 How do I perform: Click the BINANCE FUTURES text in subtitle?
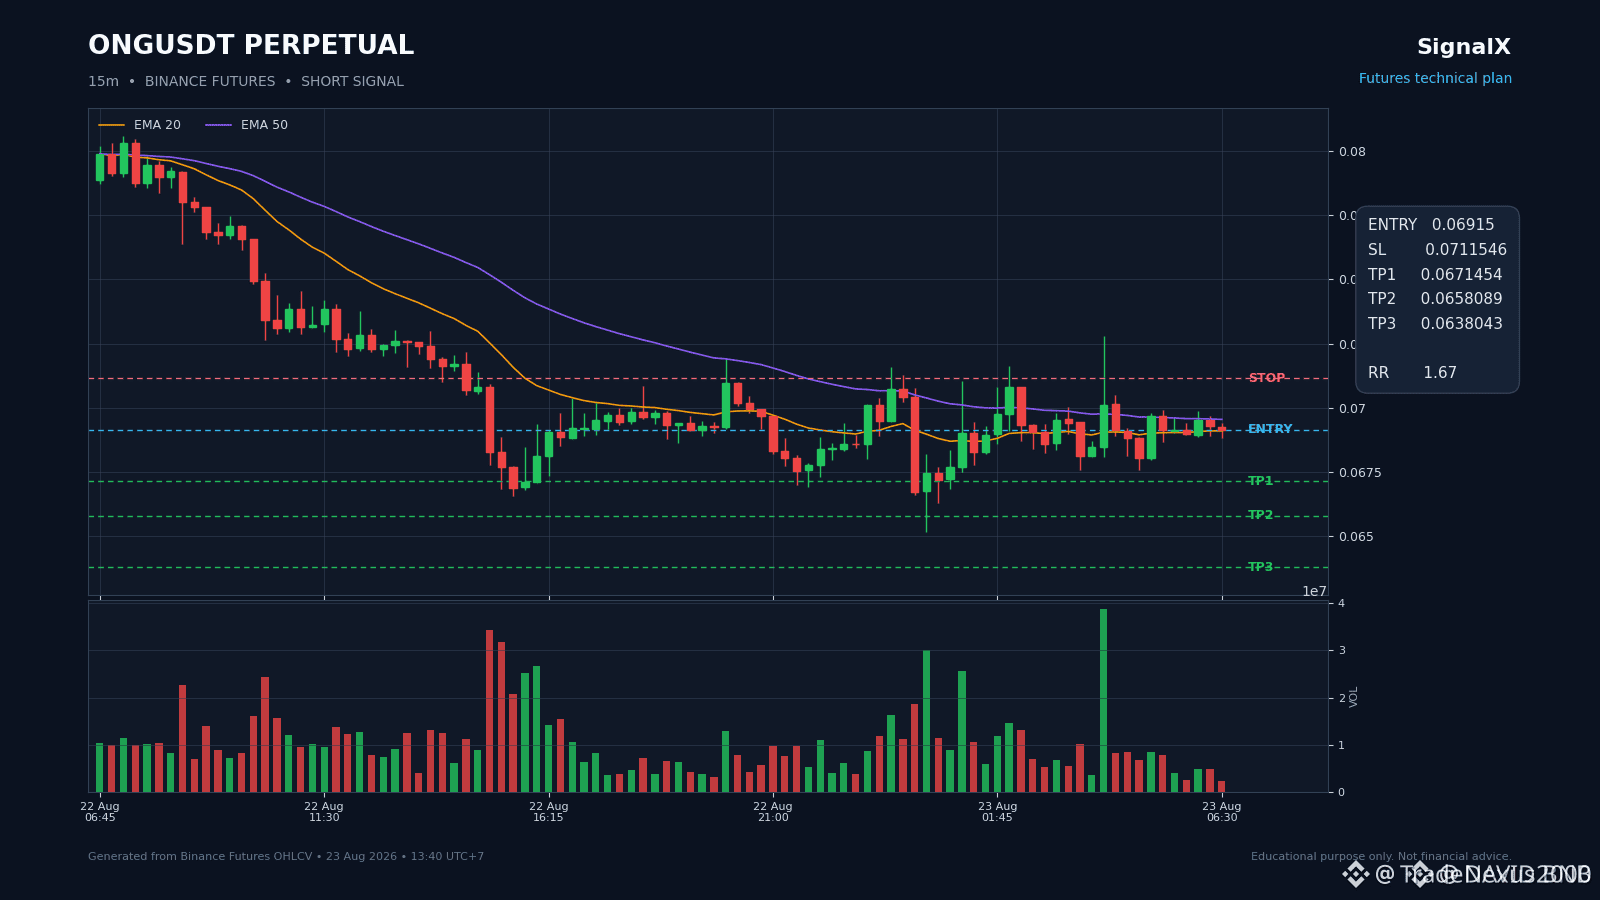210,82
